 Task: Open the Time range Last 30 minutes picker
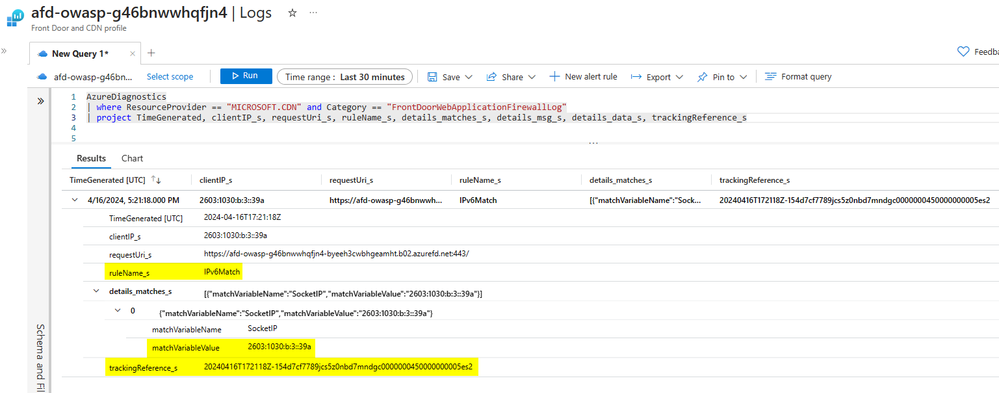(x=345, y=76)
